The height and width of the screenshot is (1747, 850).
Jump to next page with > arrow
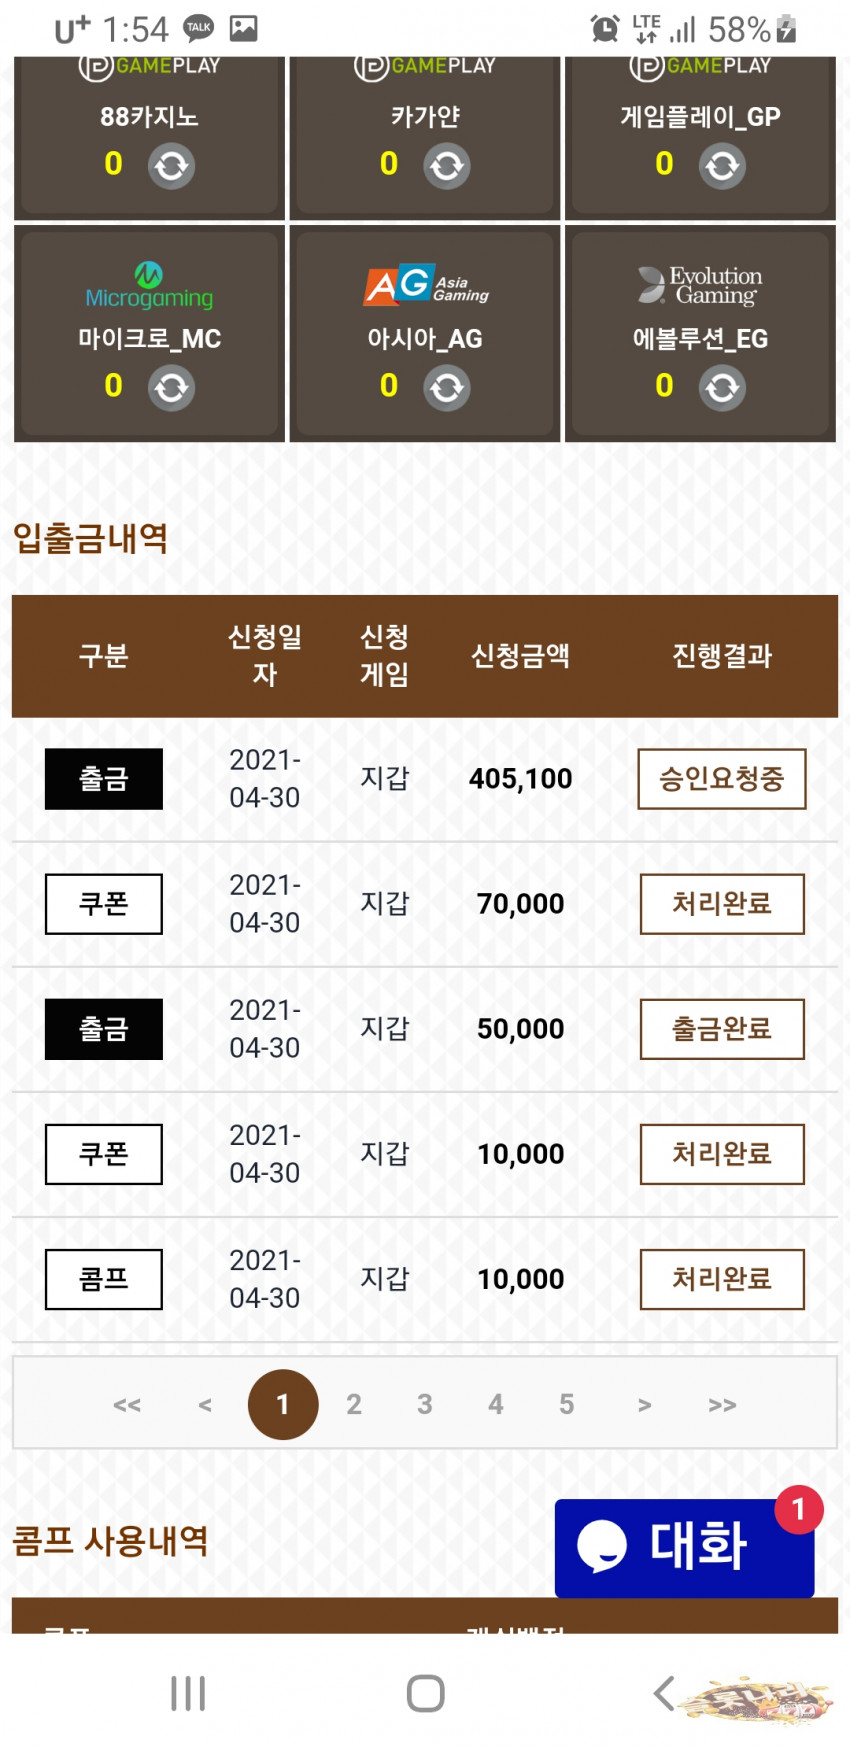tap(645, 1405)
